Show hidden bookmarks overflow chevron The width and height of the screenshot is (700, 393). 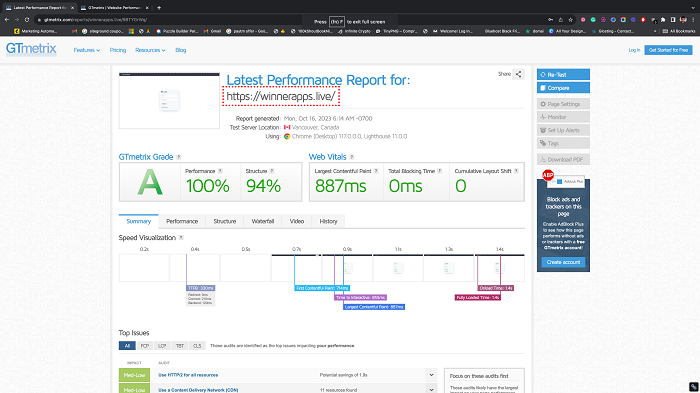click(655, 31)
